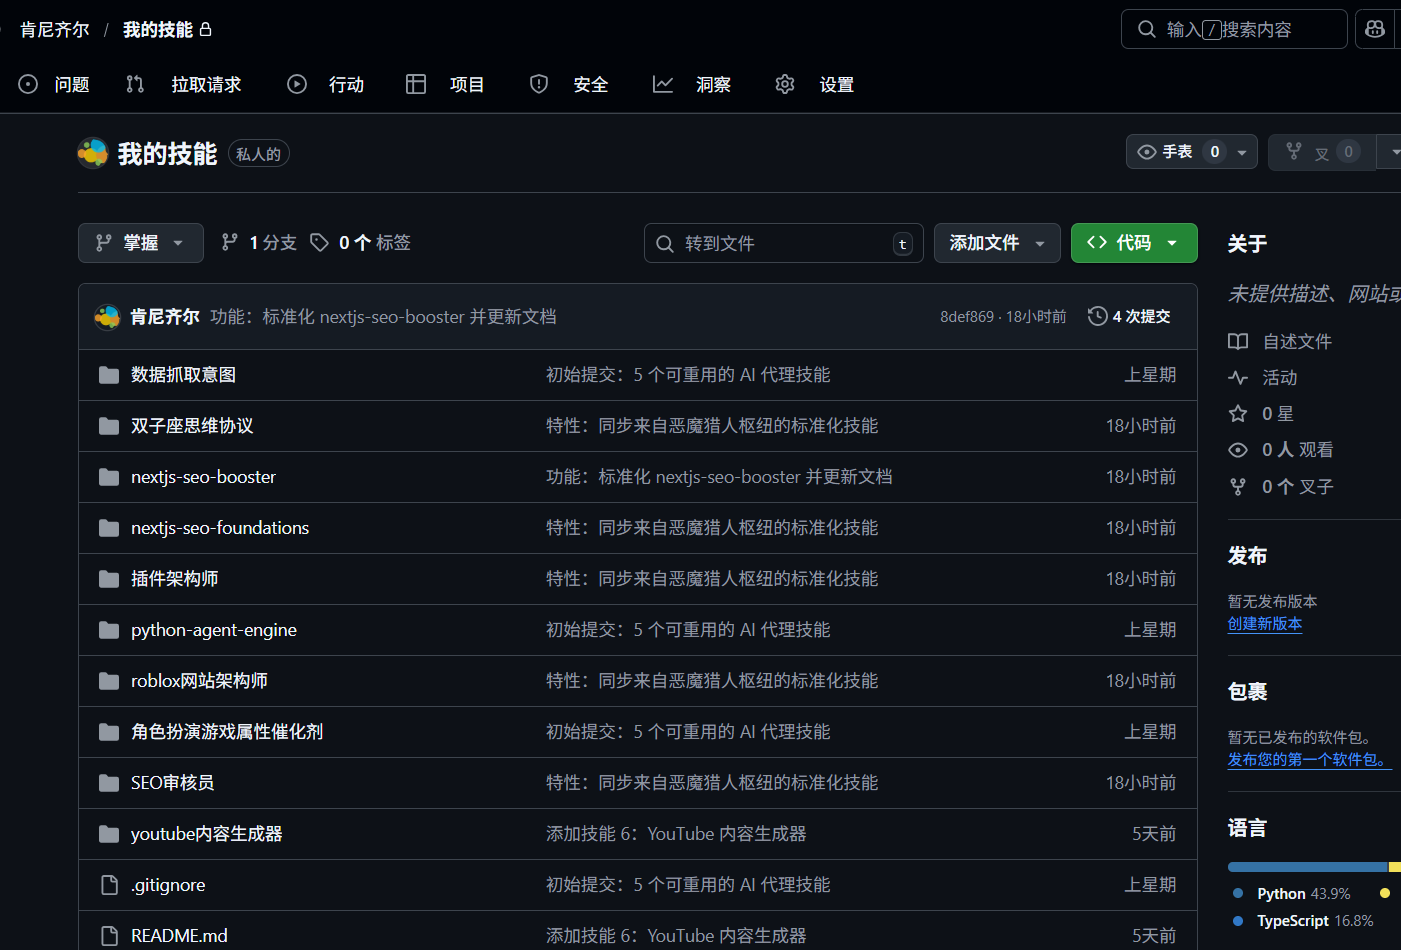The height and width of the screenshot is (950, 1401).
Task: Toggle watch with the 手表 eye button
Action: pos(1165,152)
